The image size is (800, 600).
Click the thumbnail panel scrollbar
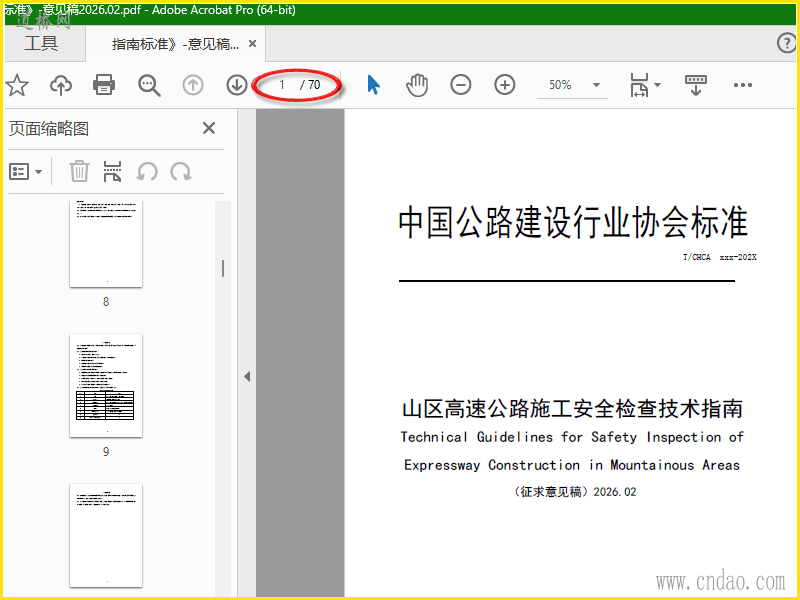click(222, 268)
